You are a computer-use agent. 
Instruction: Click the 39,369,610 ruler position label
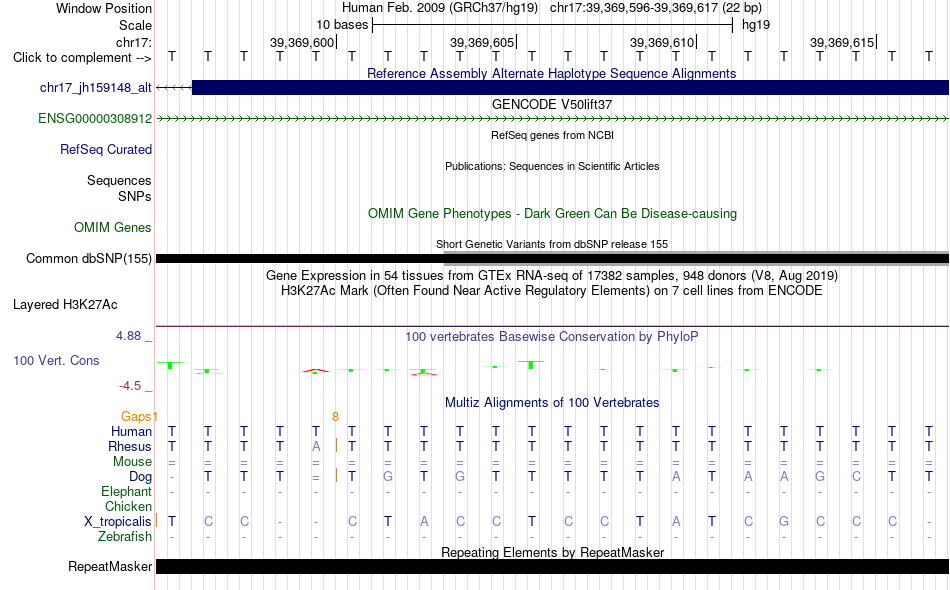pyautogui.click(x=662, y=42)
